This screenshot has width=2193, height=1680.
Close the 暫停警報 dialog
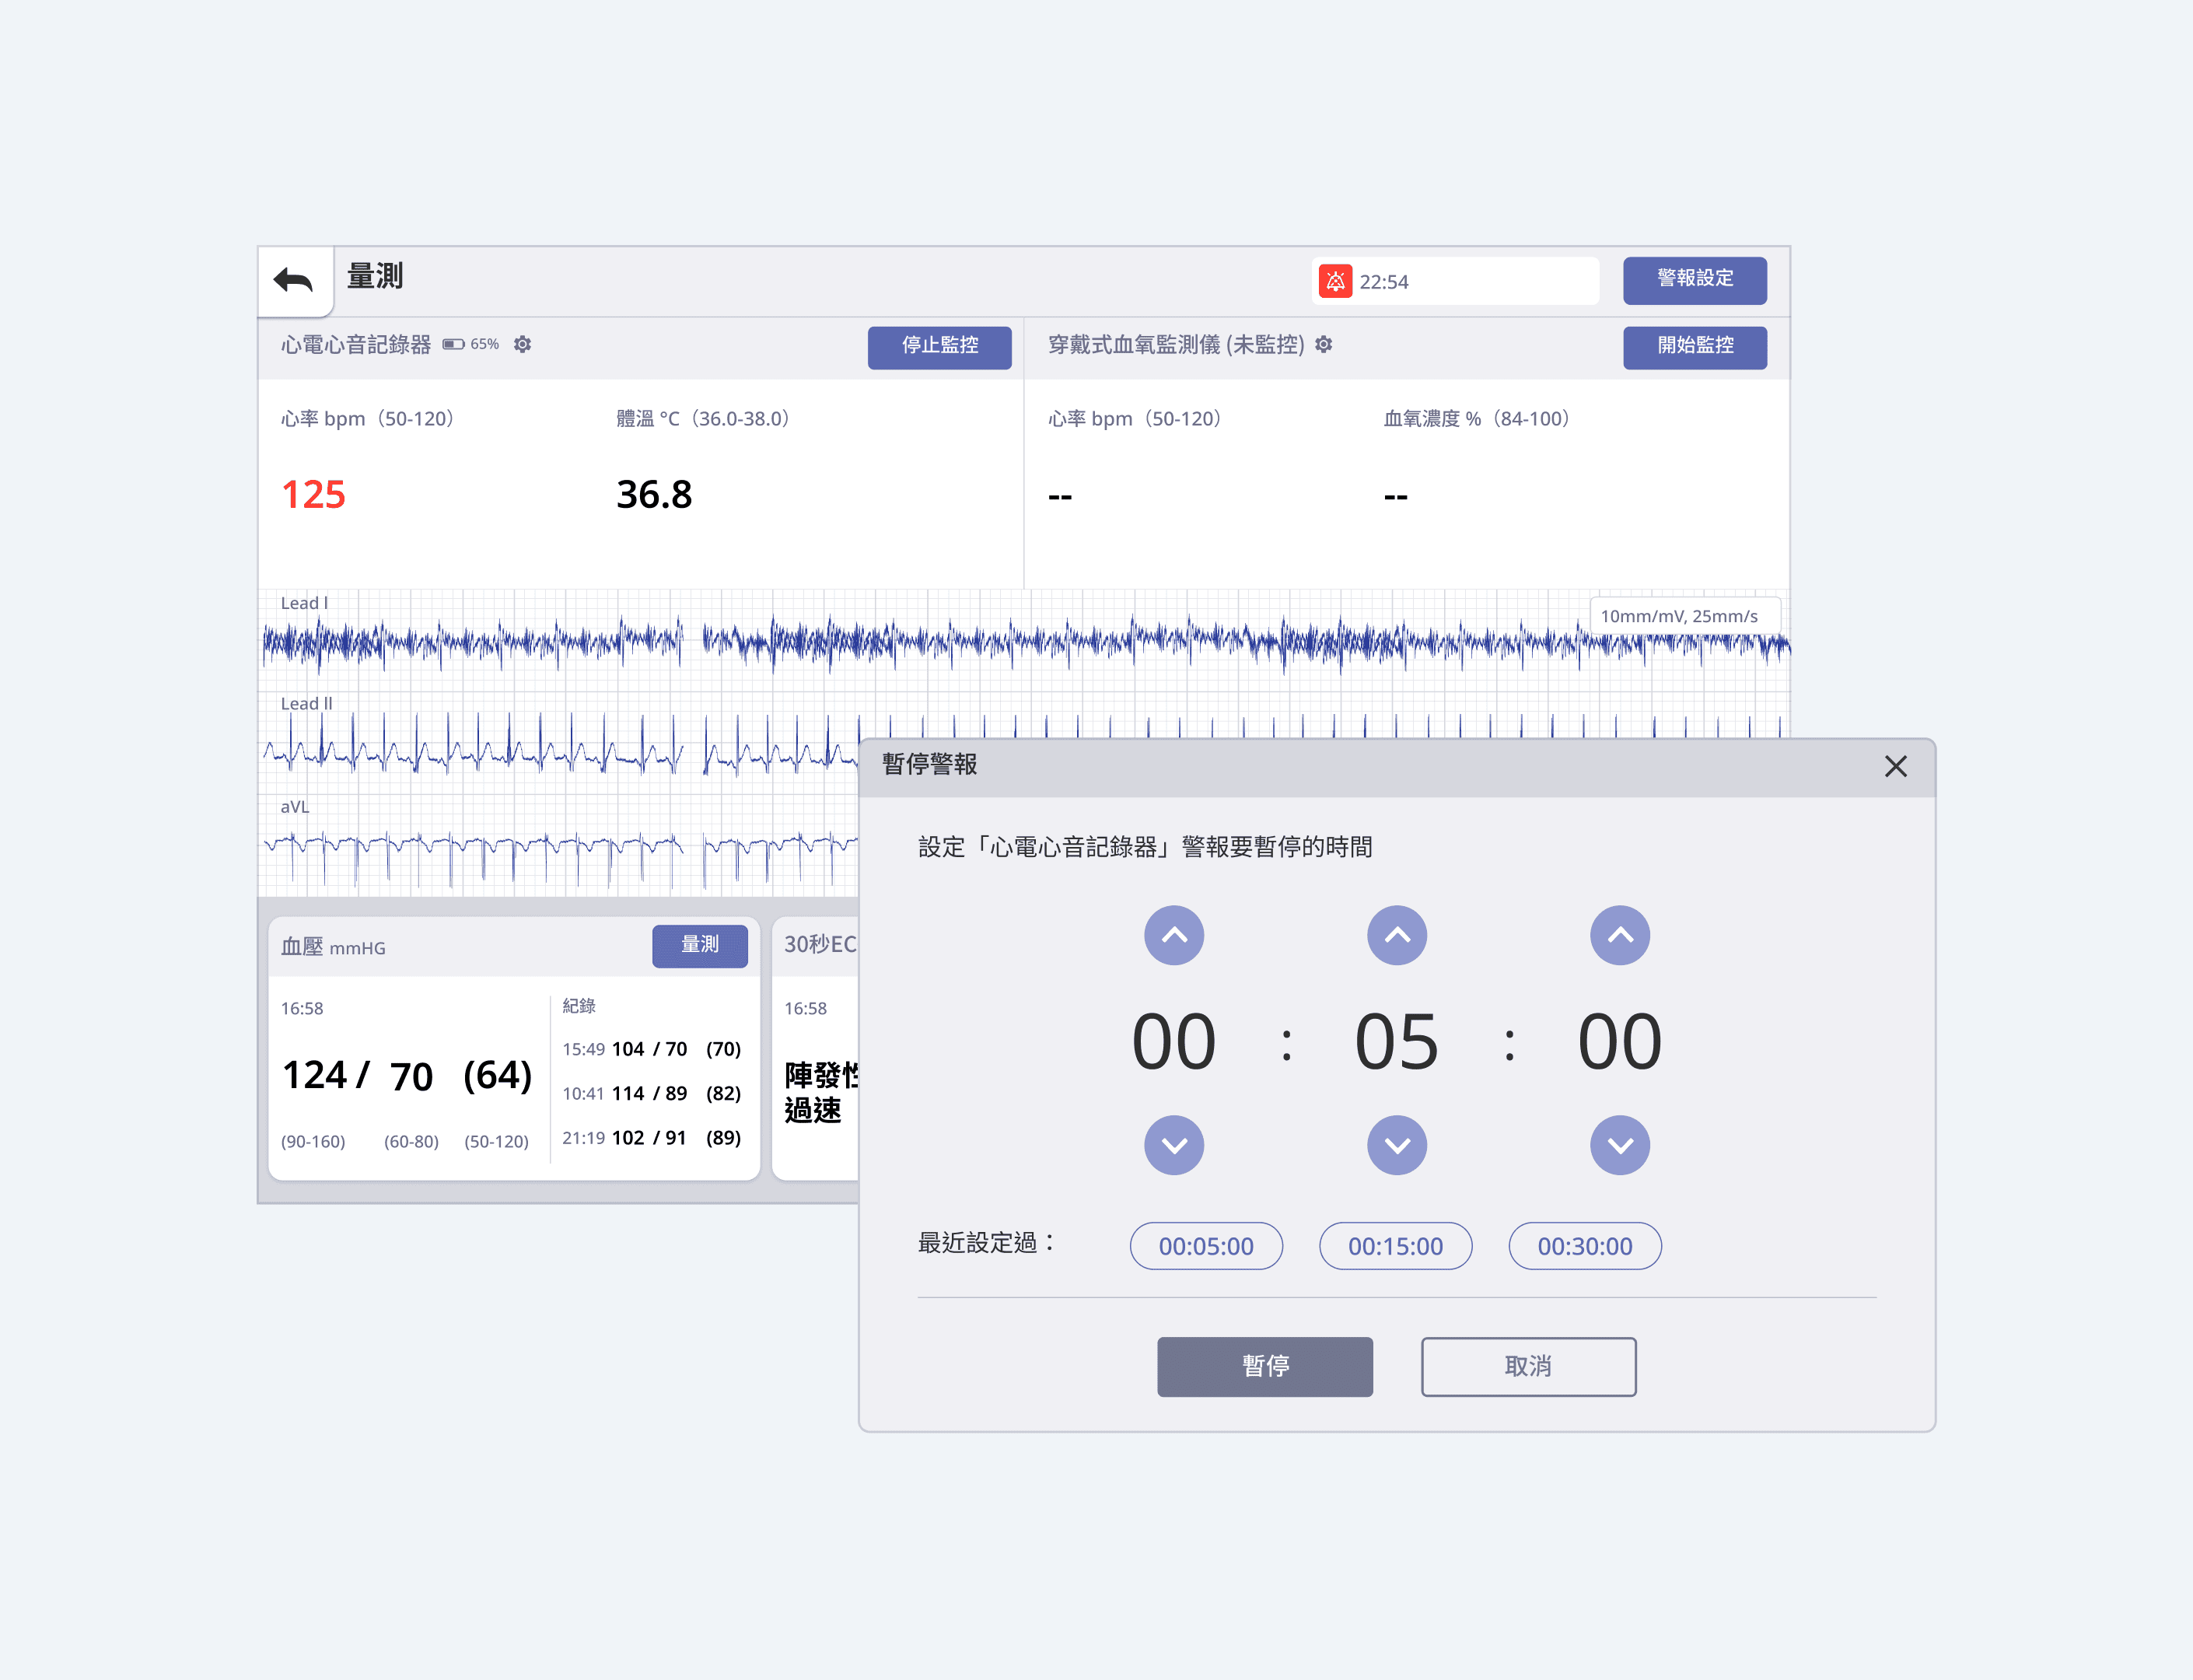pyautogui.click(x=1895, y=767)
